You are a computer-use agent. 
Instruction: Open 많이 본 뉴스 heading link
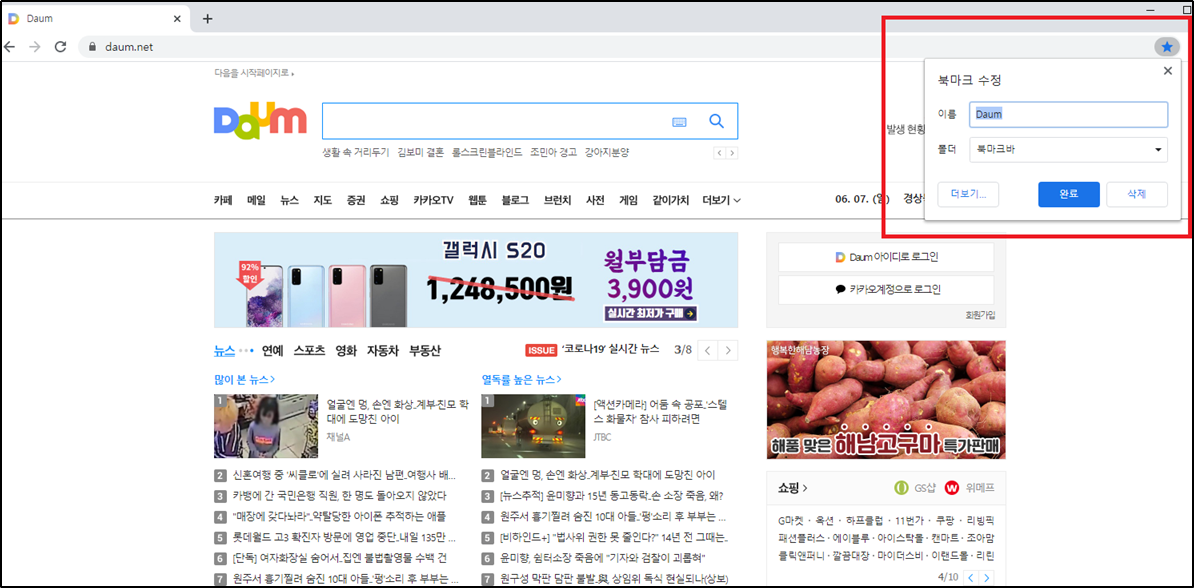point(244,379)
